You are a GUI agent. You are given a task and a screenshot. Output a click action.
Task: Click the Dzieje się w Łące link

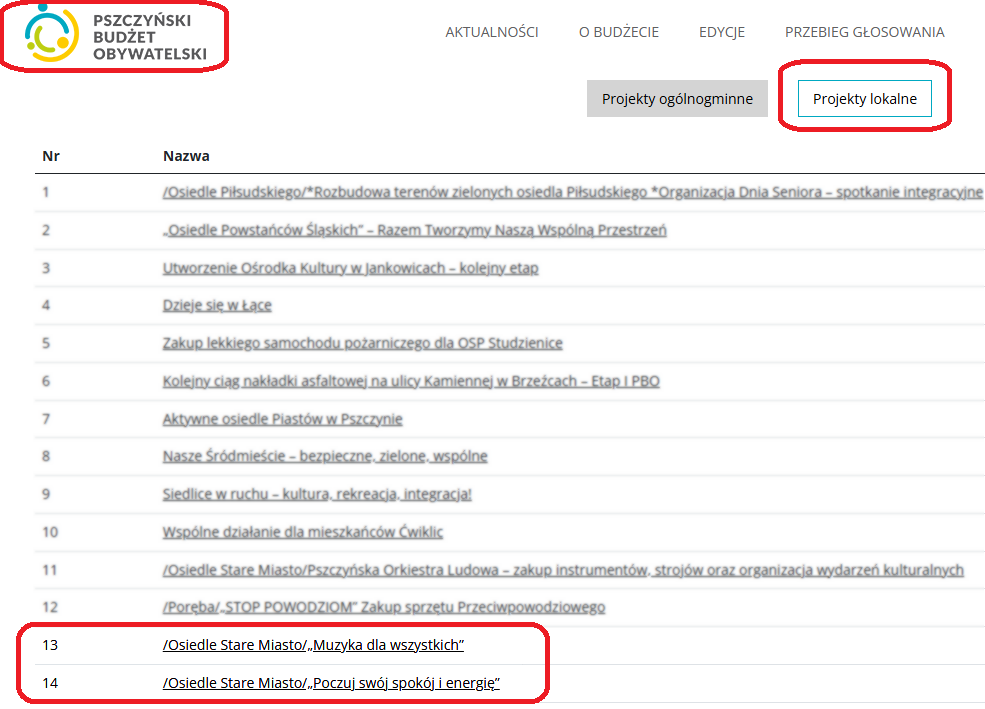click(x=217, y=305)
